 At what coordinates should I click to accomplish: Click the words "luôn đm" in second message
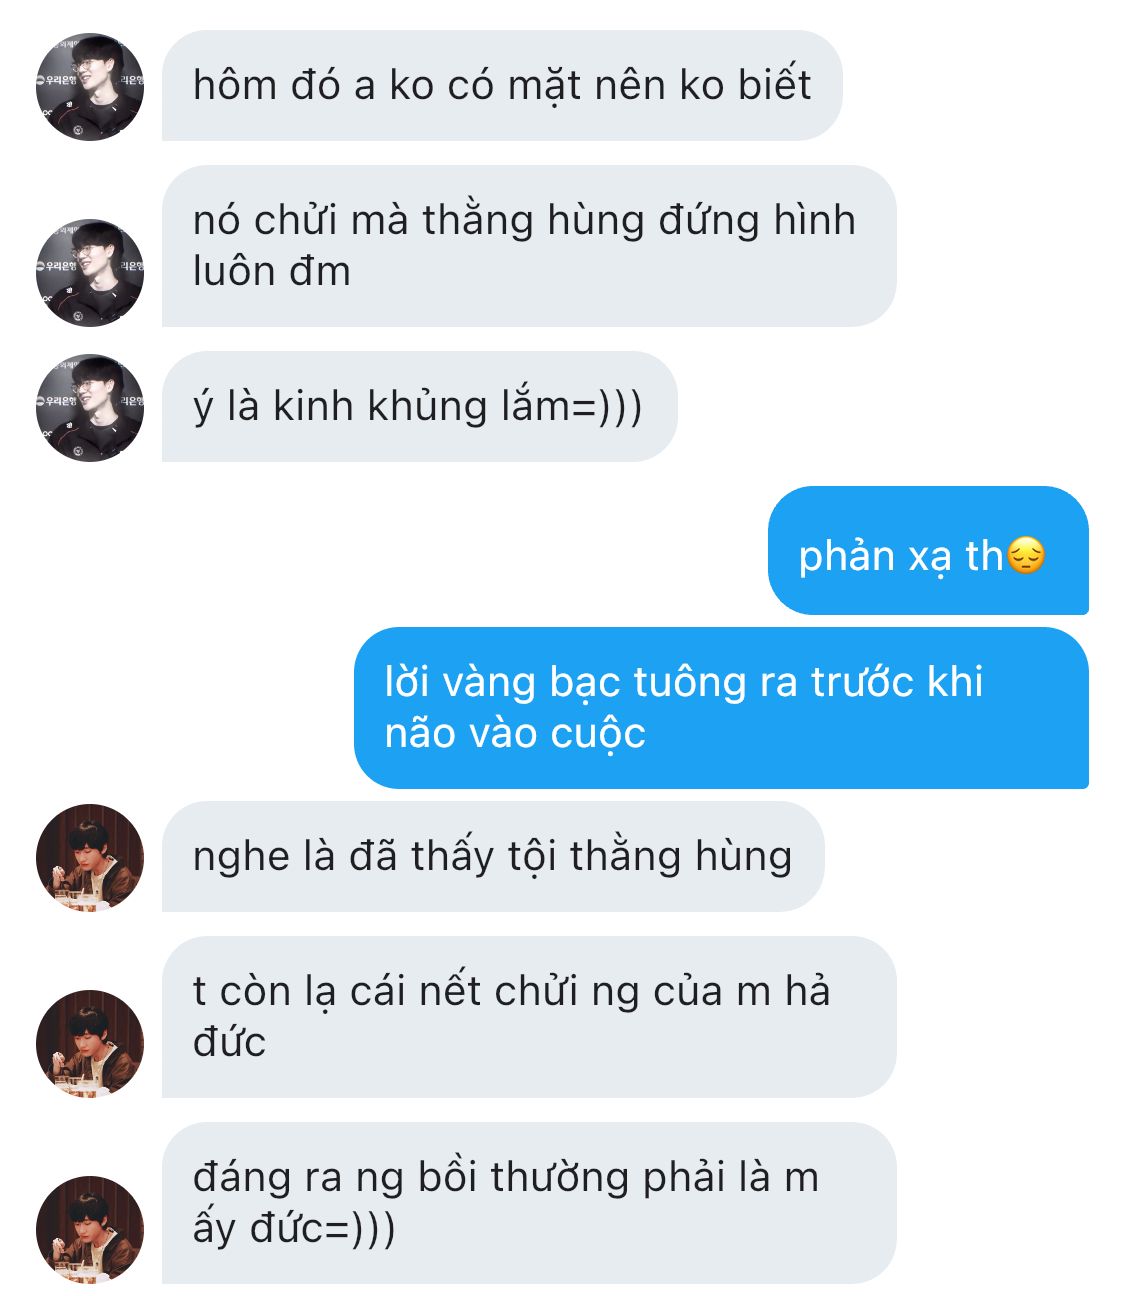(x=272, y=271)
